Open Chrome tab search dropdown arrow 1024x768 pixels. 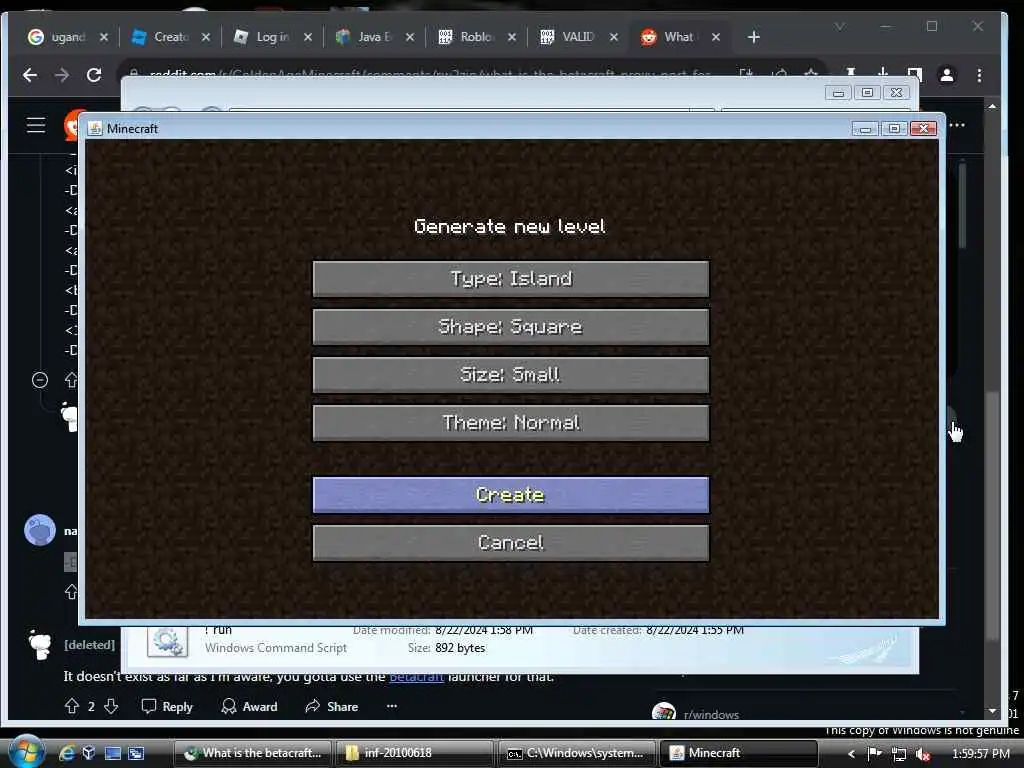[x=840, y=27]
